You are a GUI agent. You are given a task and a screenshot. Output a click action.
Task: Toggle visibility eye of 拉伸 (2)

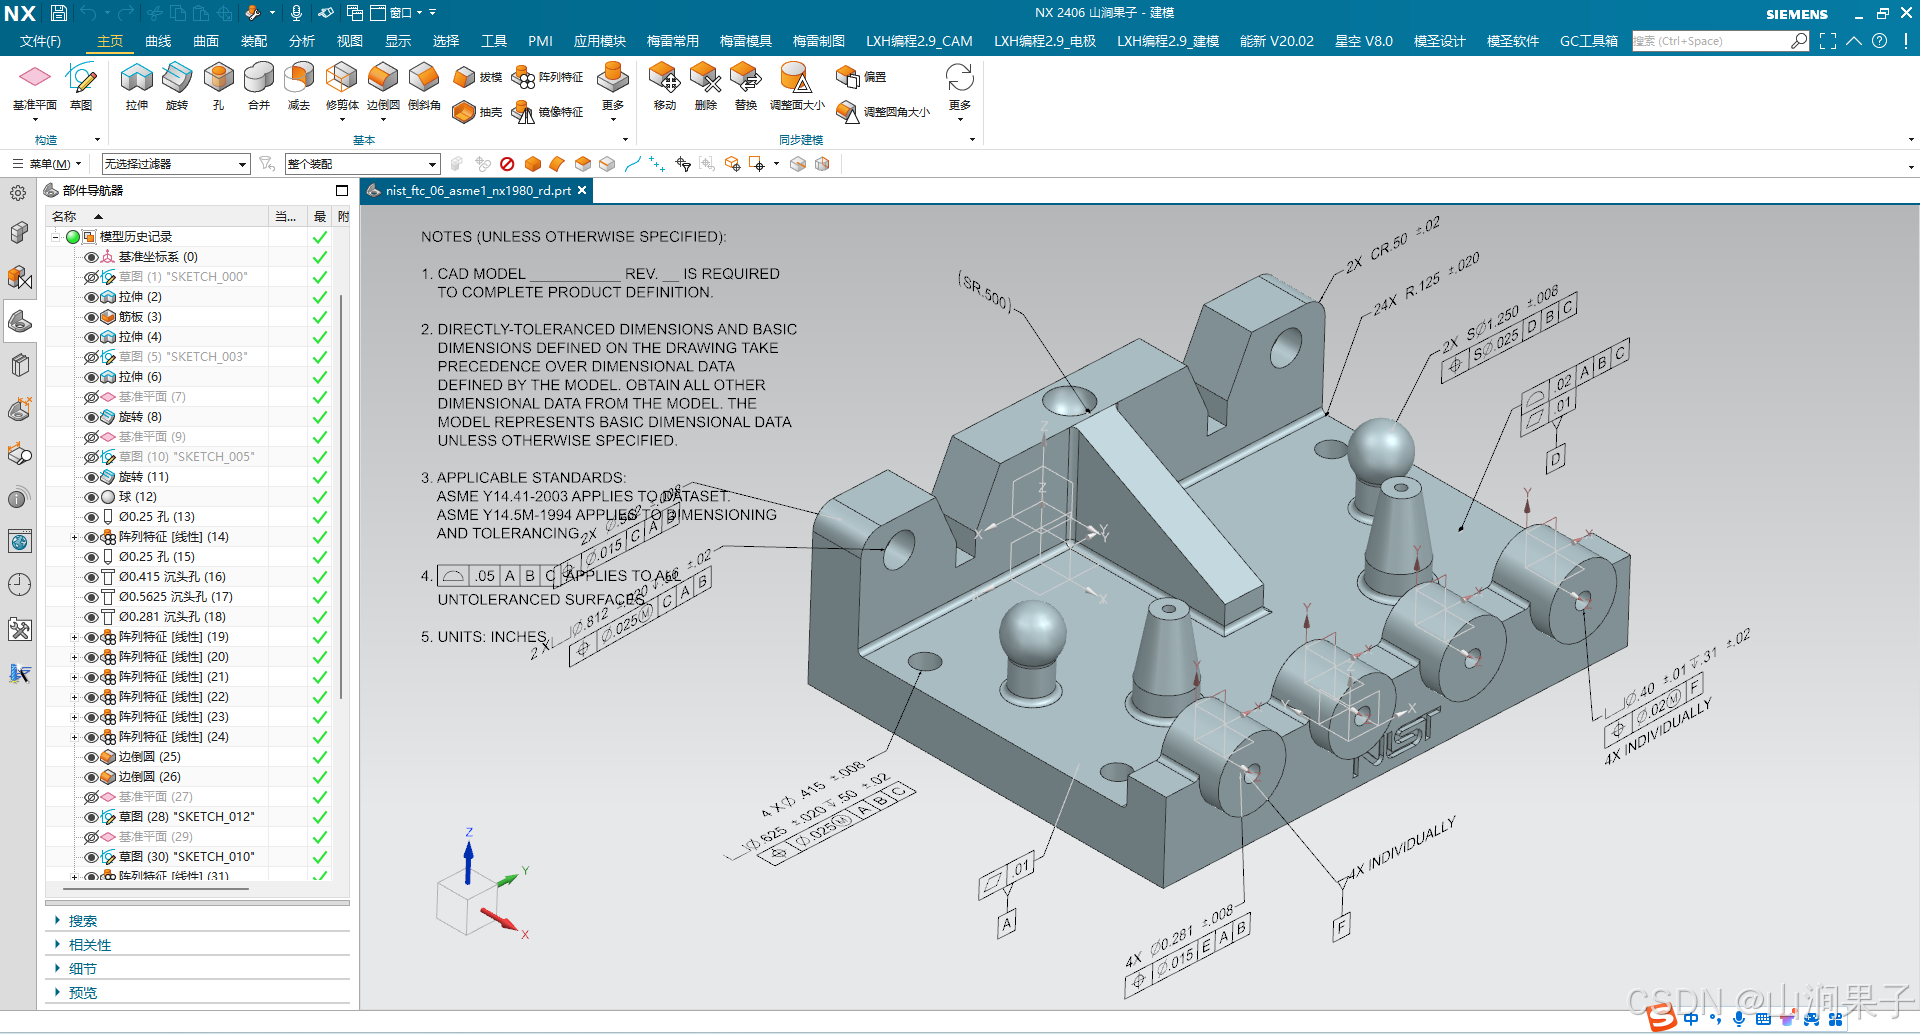(91, 297)
